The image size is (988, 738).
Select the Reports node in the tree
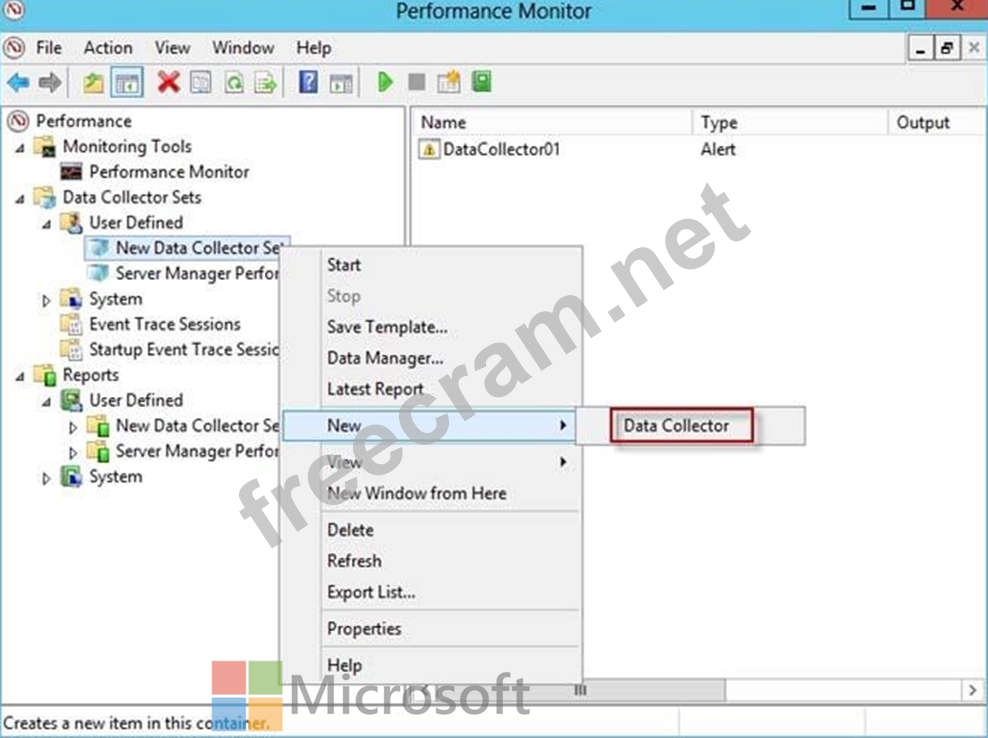tap(91, 375)
